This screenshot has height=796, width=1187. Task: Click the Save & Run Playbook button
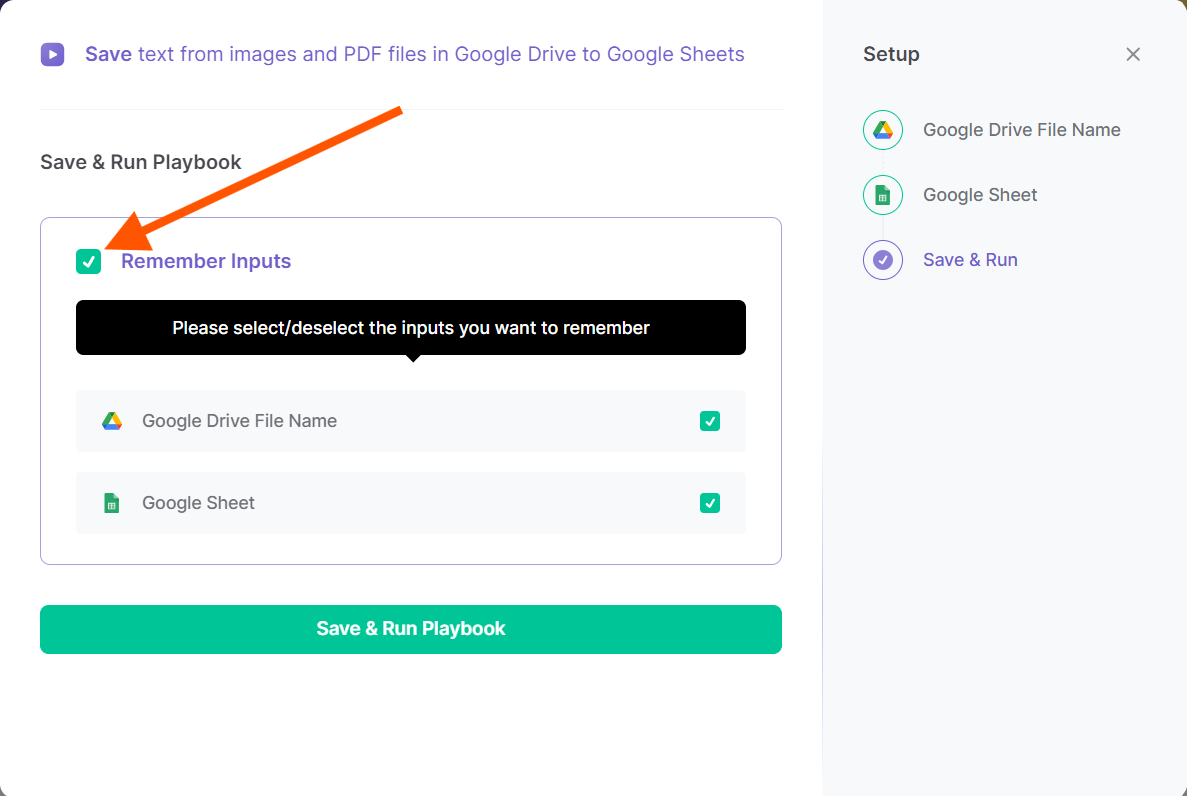(x=411, y=629)
